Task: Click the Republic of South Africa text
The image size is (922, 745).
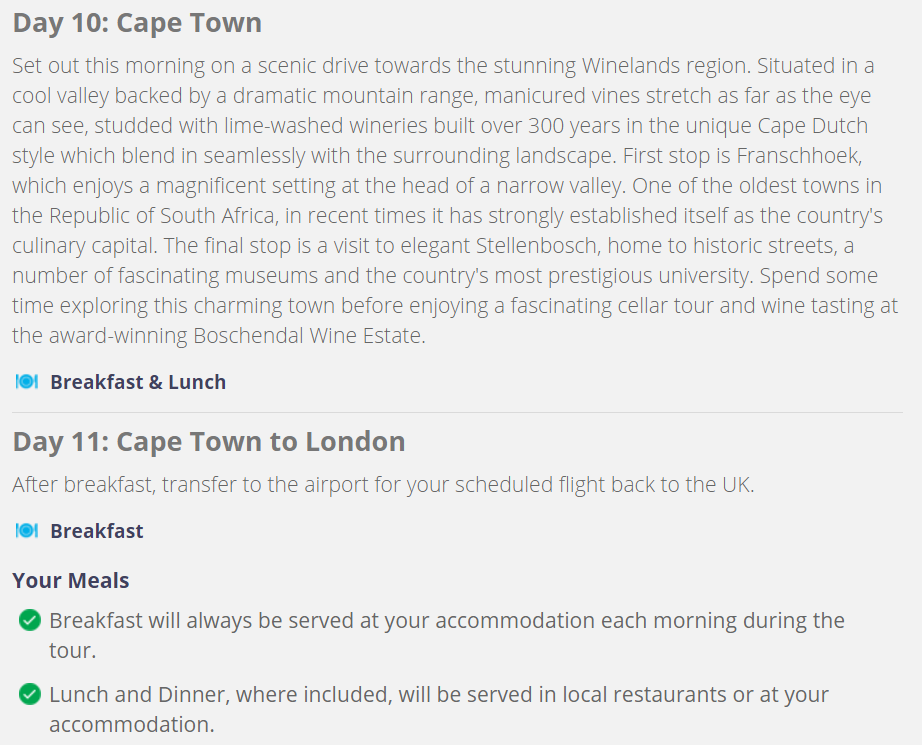Action: point(162,216)
